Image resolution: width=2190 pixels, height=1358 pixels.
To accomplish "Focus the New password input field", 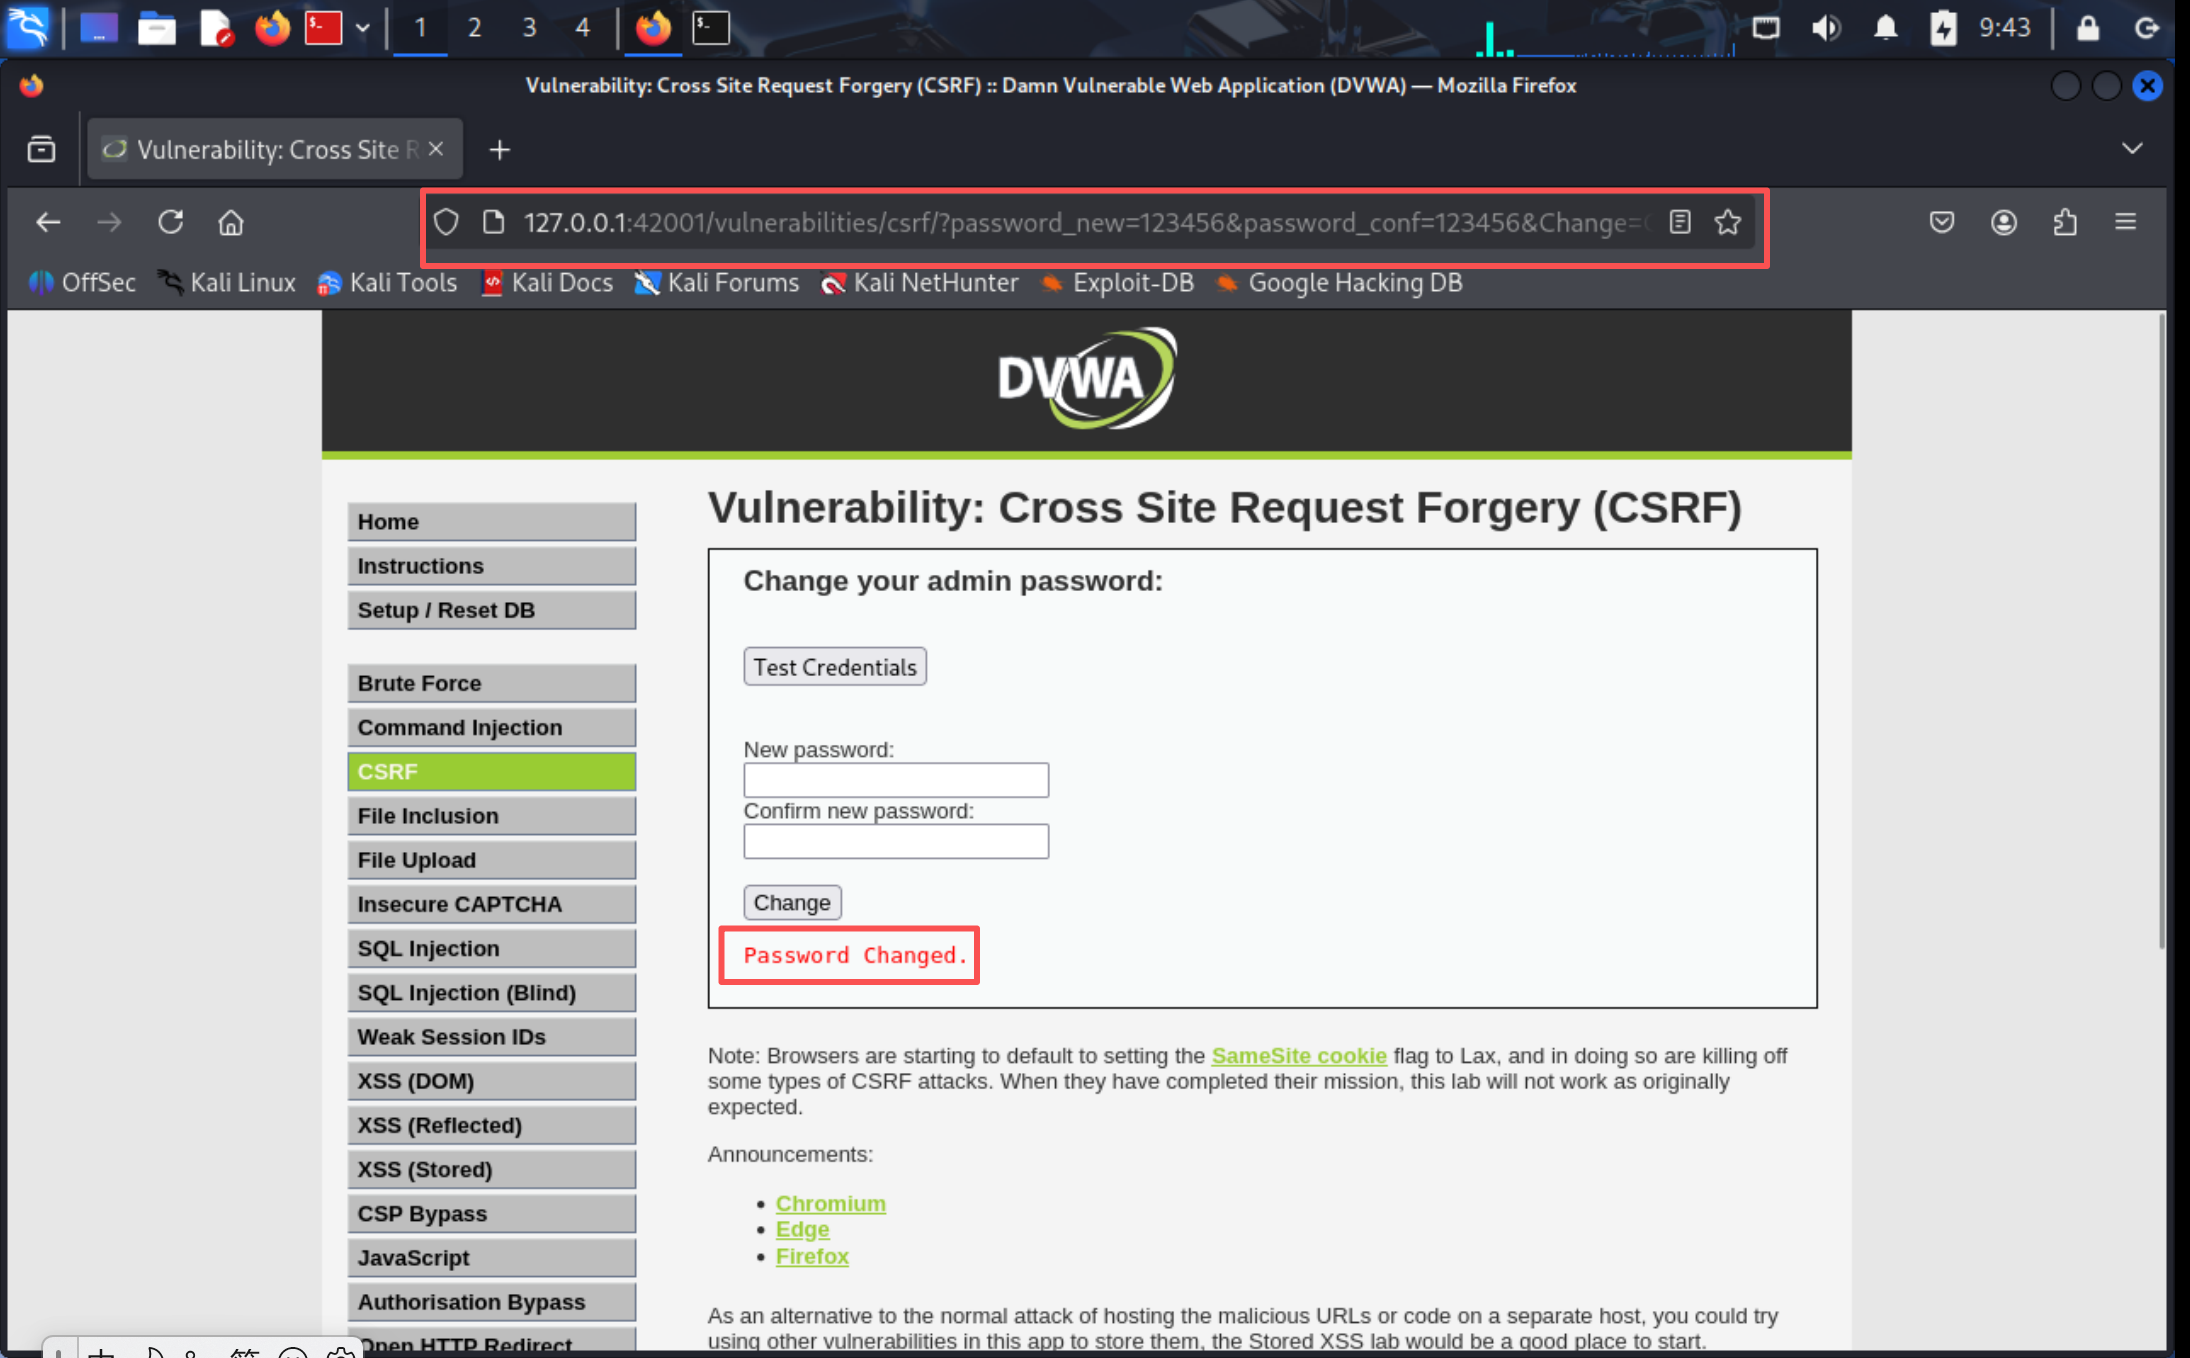I will pyautogui.click(x=896, y=780).
